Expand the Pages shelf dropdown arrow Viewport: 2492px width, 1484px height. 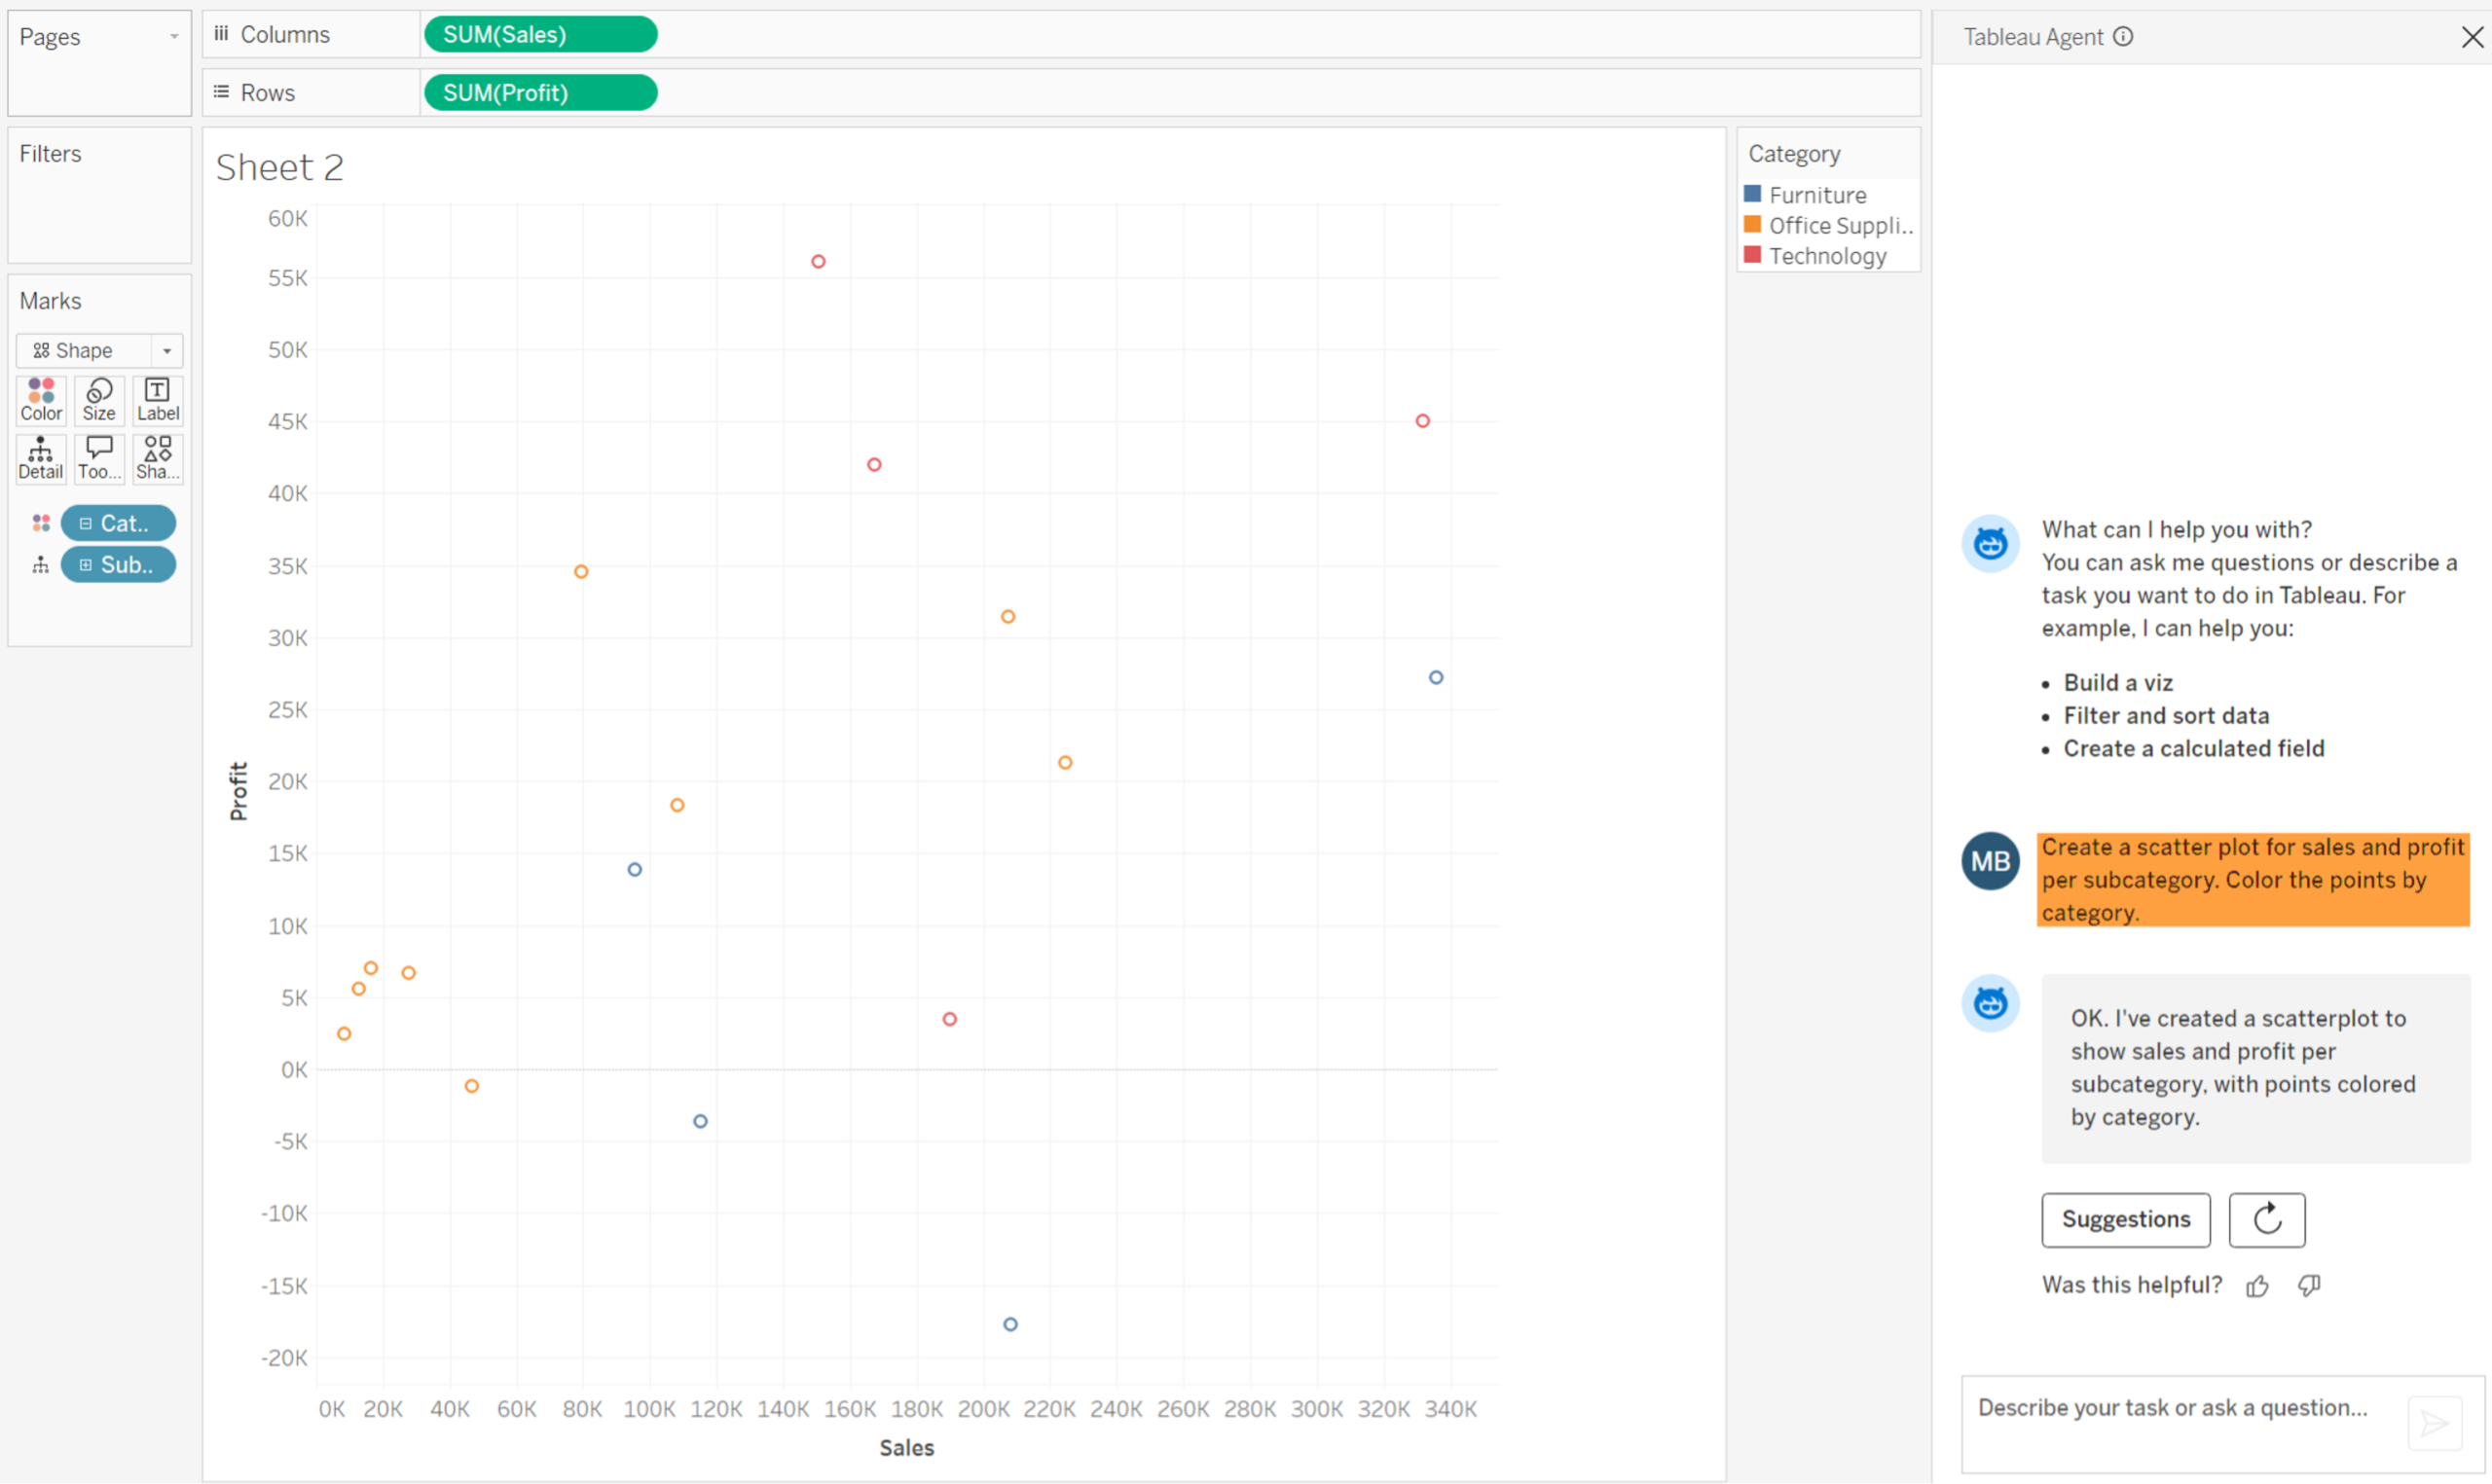(x=174, y=37)
